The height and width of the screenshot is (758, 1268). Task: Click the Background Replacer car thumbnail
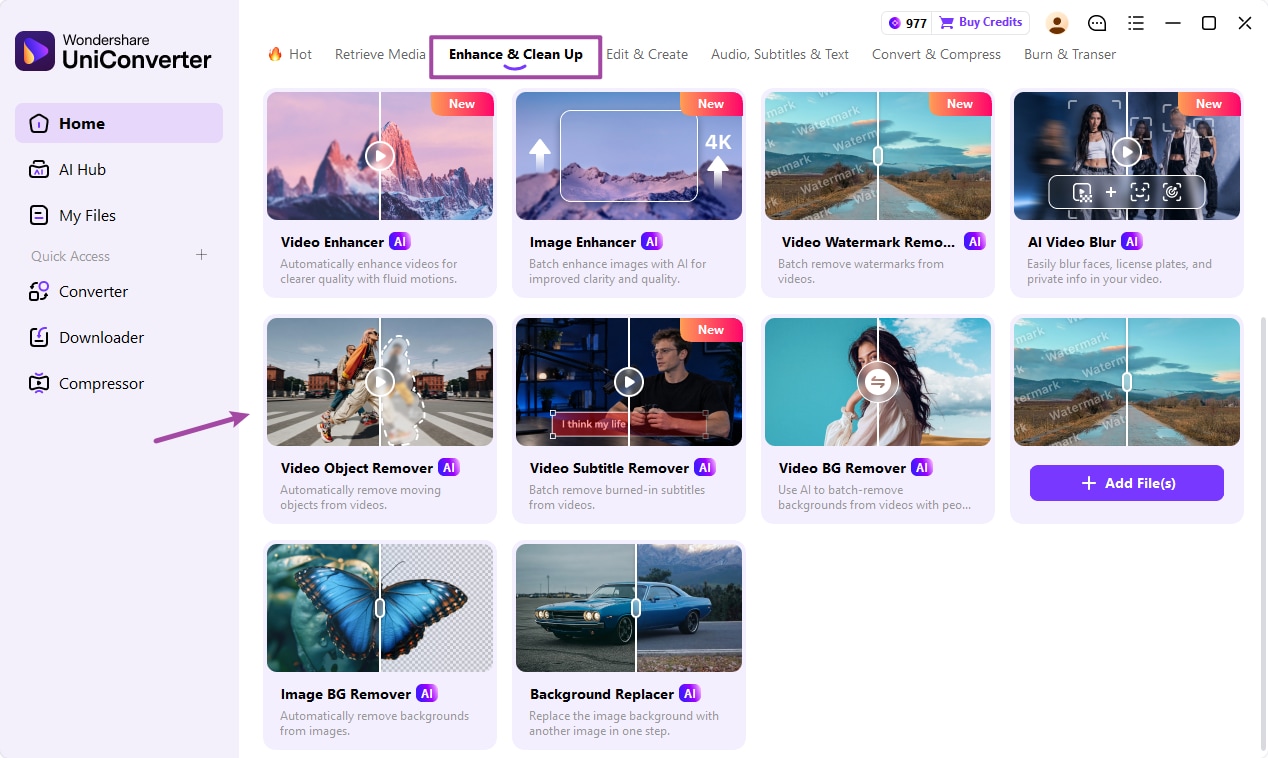[629, 608]
